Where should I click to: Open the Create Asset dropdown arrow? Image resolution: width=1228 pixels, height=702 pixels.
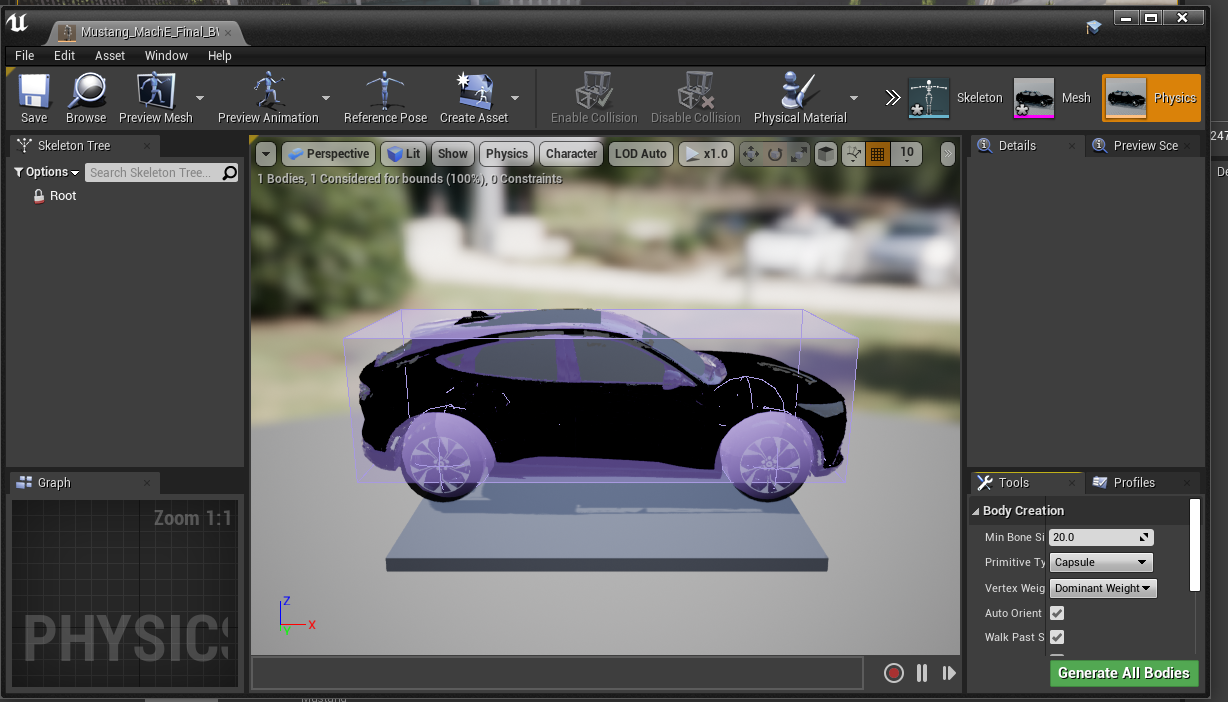coord(515,98)
